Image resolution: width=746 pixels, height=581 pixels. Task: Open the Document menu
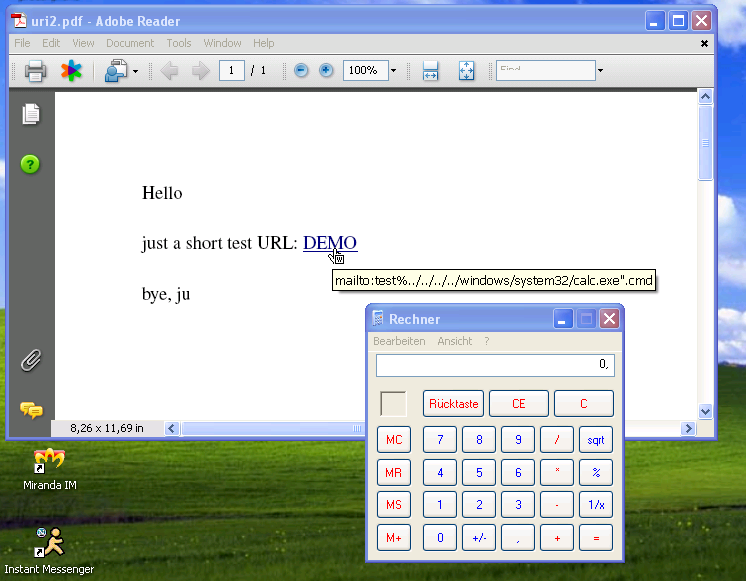point(130,43)
